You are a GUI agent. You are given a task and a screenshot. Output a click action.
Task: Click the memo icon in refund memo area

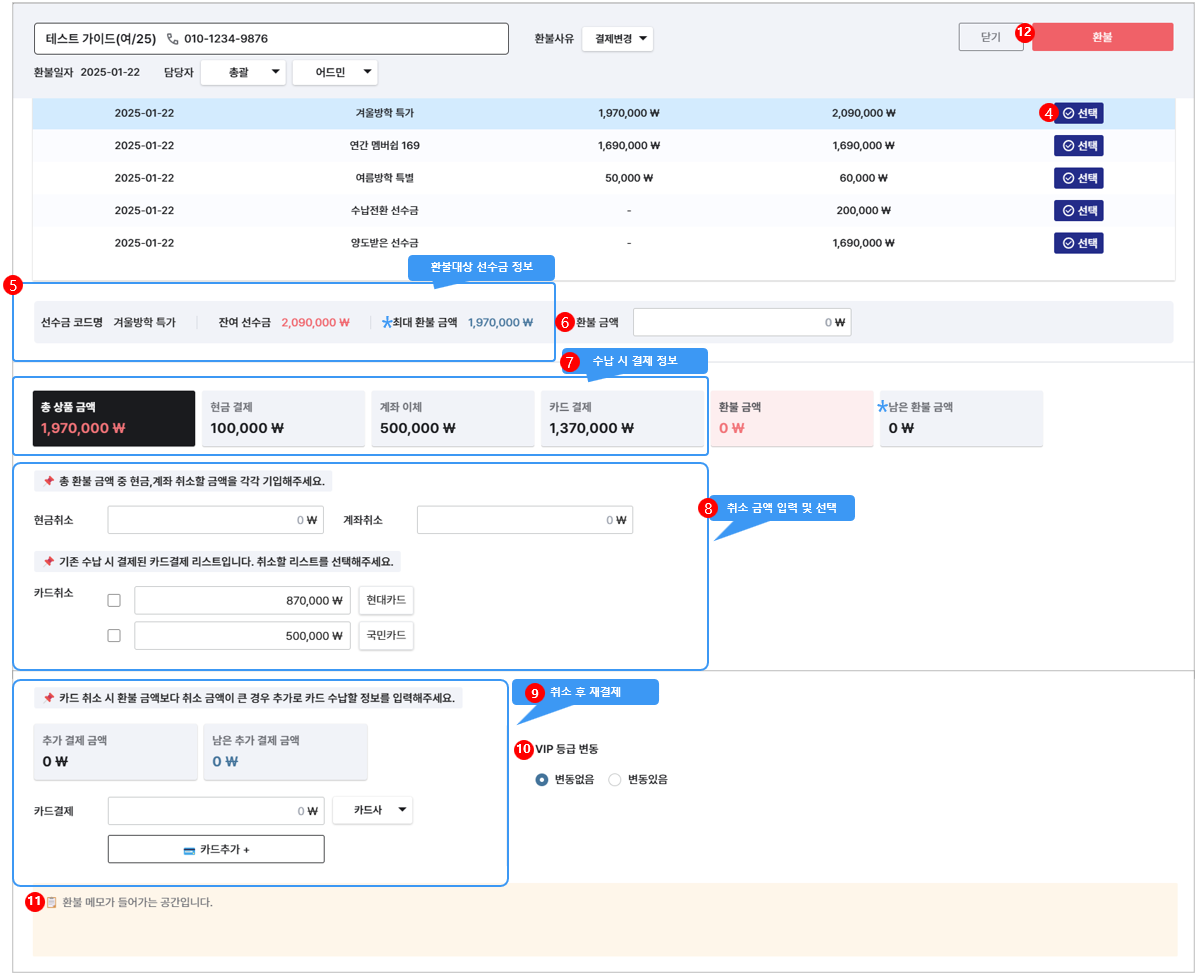click(x=51, y=902)
